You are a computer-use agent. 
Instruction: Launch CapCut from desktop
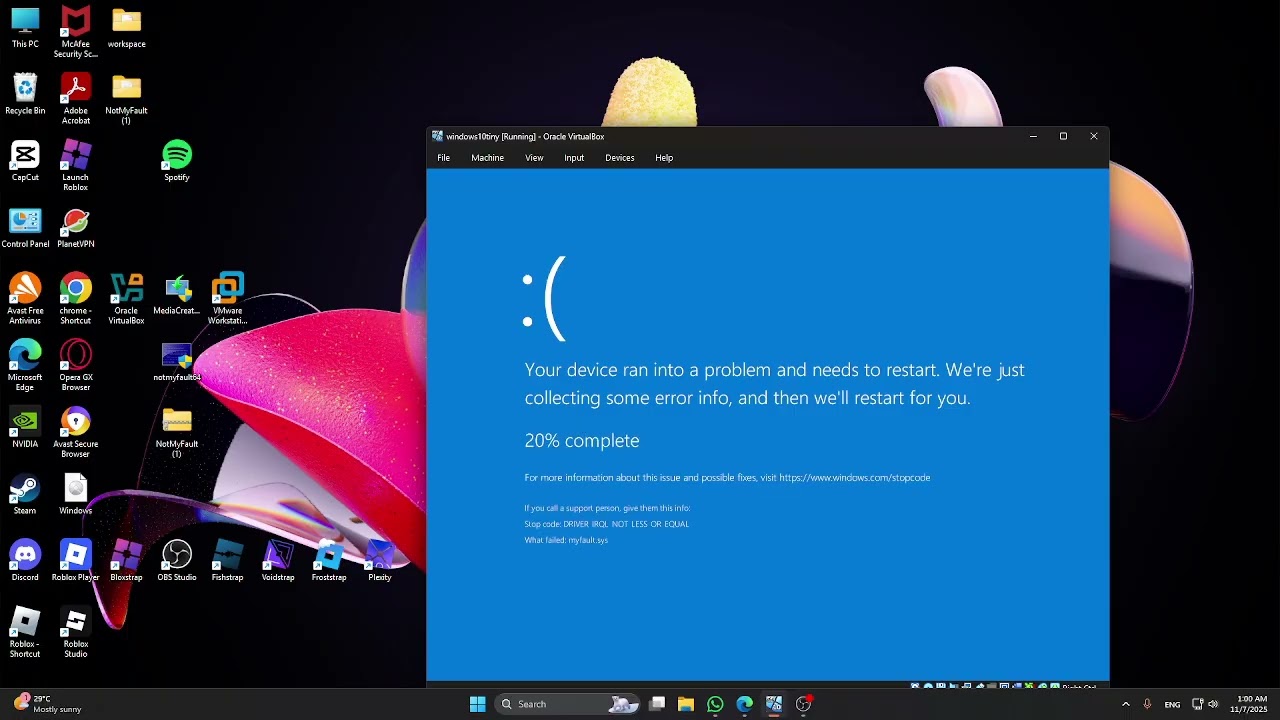point(25,161)
